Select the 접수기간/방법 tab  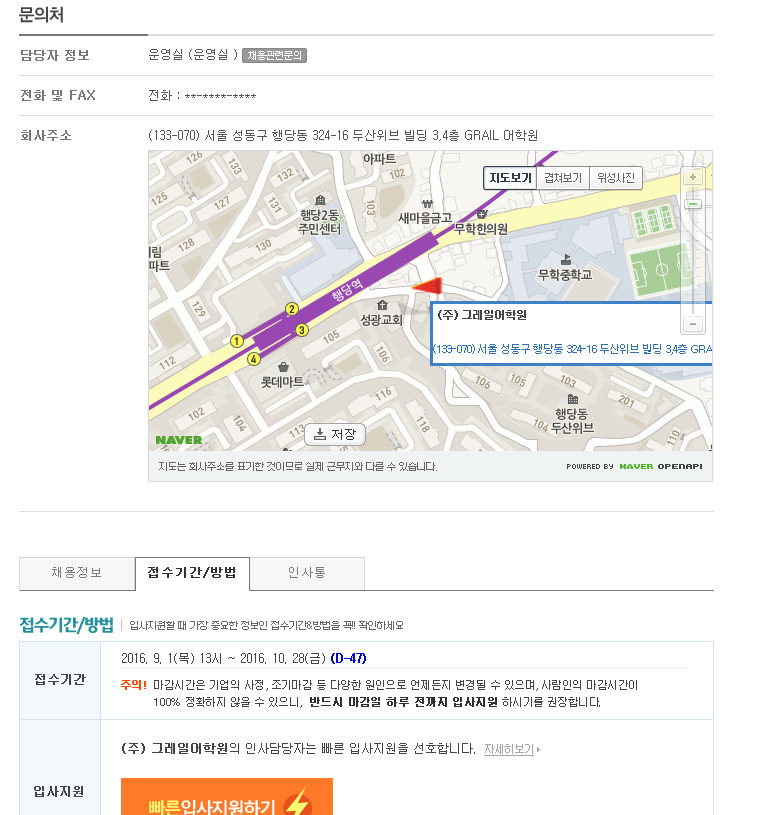(192, 573)
